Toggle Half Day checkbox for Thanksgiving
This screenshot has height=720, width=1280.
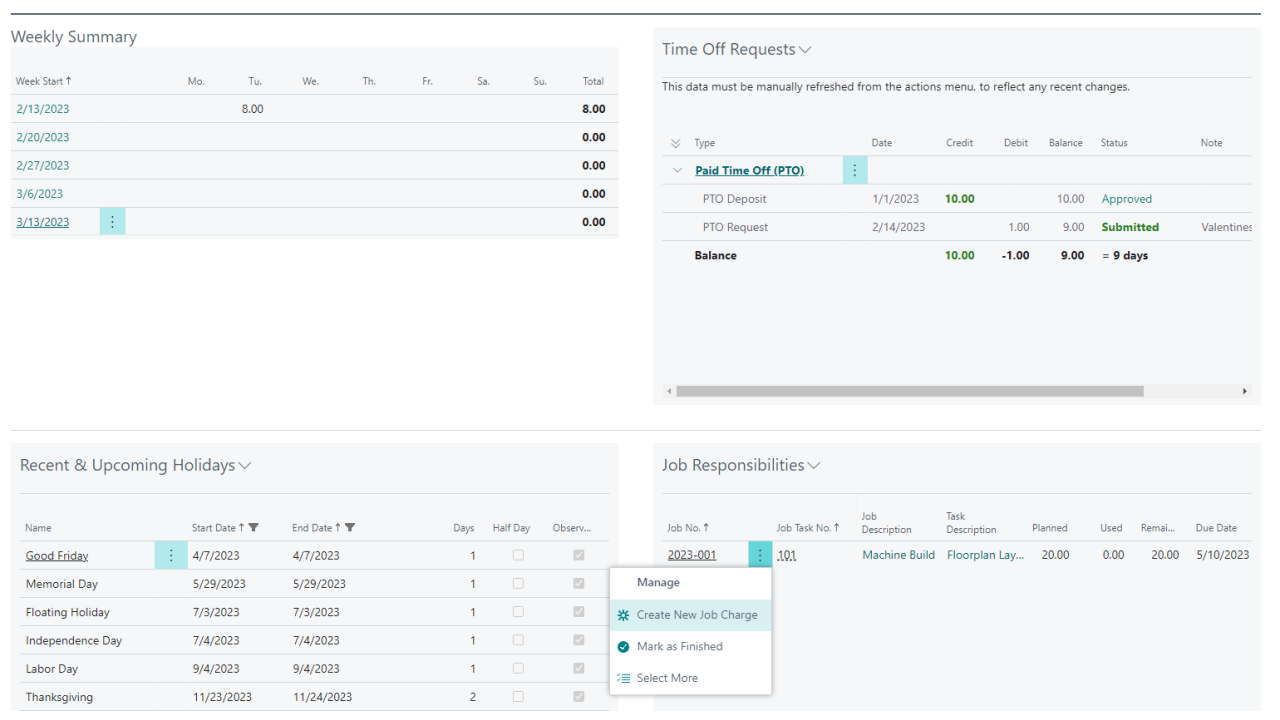(518, 696)
